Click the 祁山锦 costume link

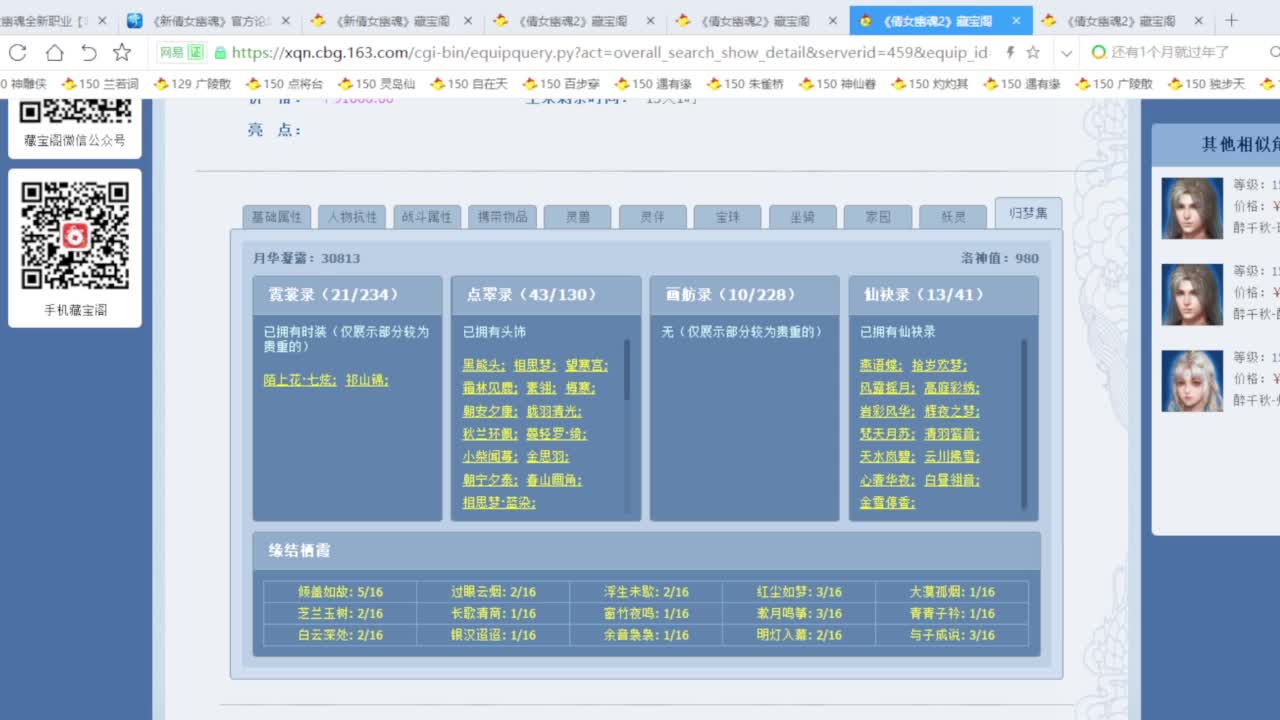pyautogui.click(x=366, y=380)
